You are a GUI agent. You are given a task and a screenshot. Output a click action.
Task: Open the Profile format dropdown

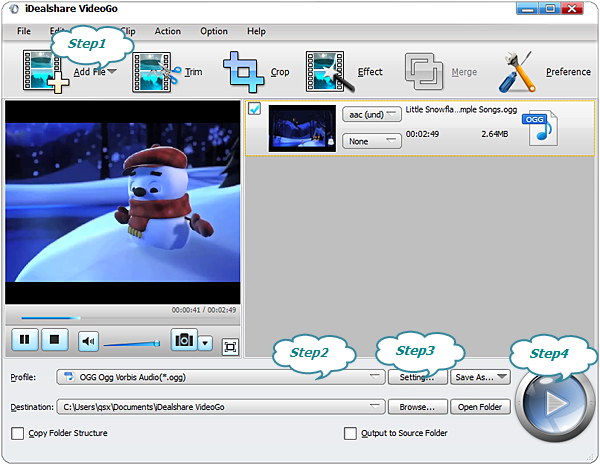tap(220, 377)
